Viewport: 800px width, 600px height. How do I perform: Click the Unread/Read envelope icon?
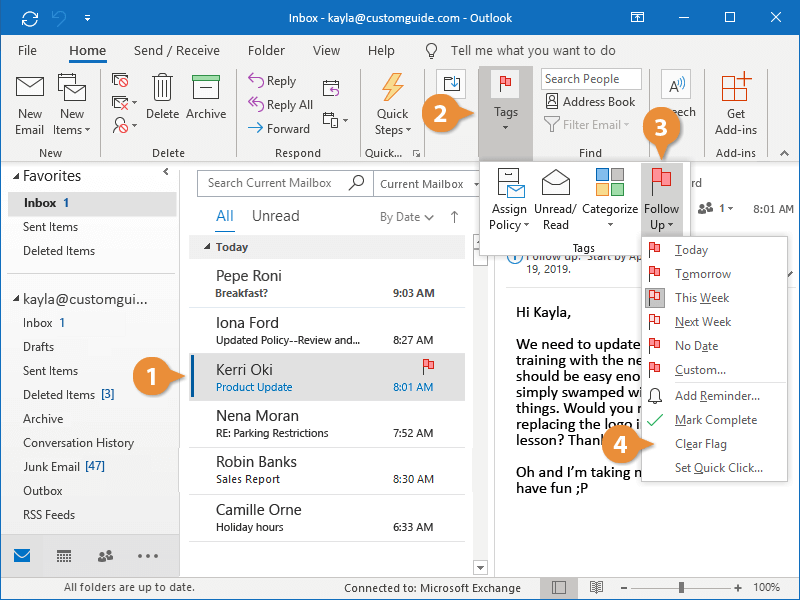click(555, 185)
